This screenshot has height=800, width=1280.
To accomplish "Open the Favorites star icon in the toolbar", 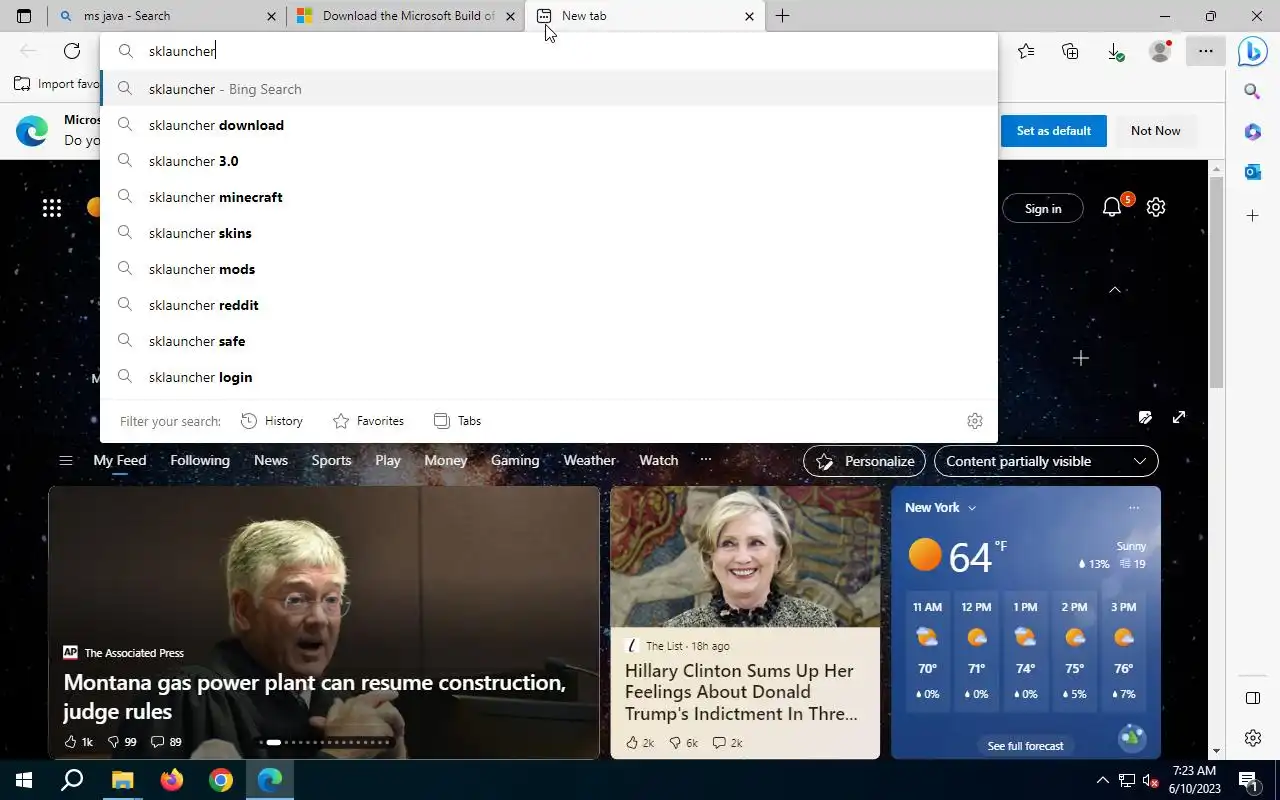I will coord(1026,51).
